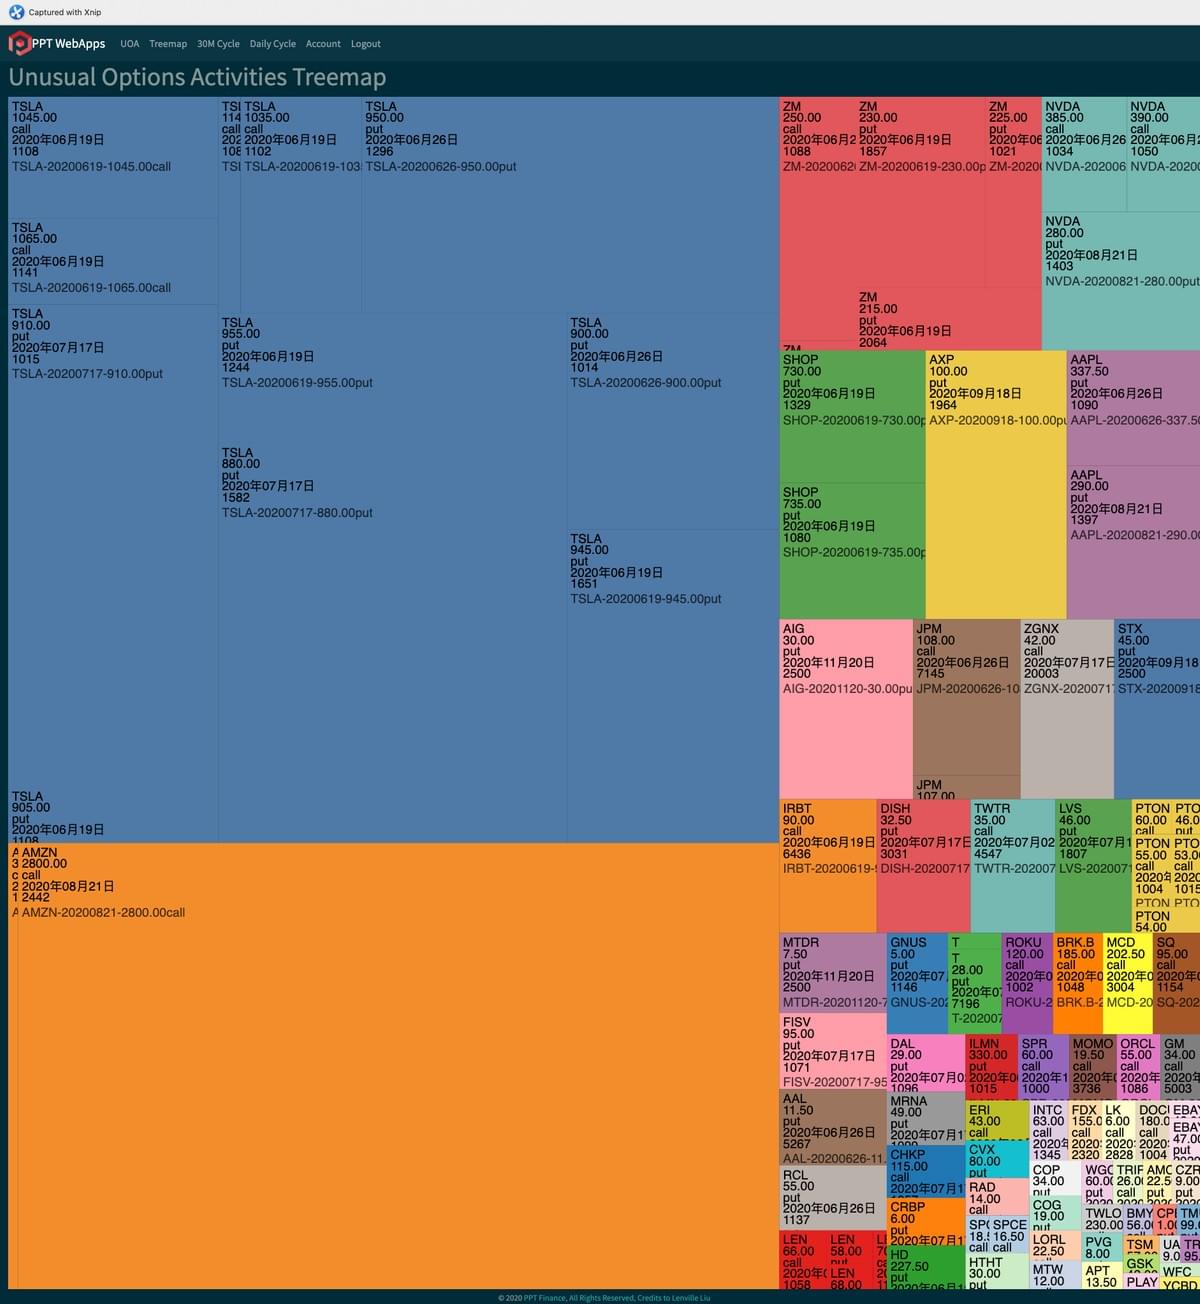Select the ZM 225.00 put tile
Viewport: 1200px width, 1304px height.
[1013, 193]
